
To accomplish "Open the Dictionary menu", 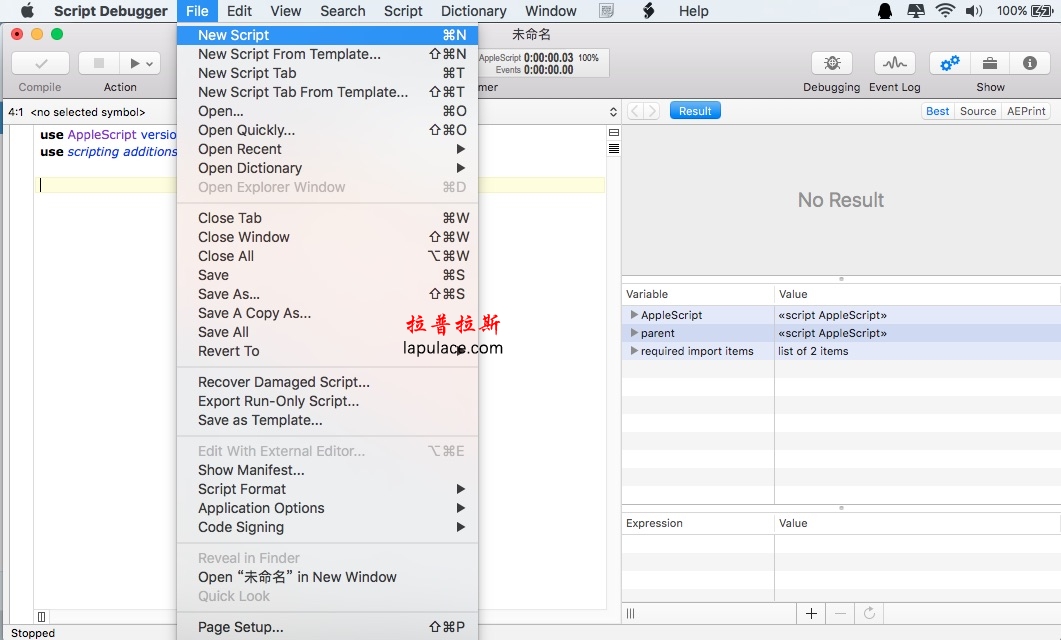I will point(474,11).
